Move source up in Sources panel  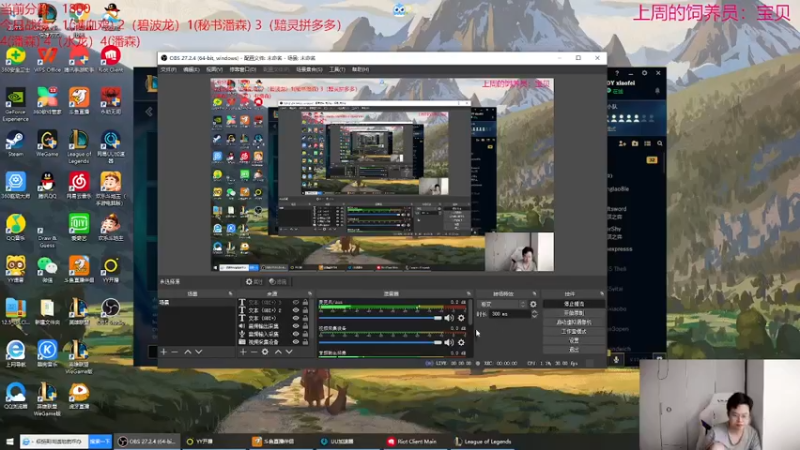278,352
